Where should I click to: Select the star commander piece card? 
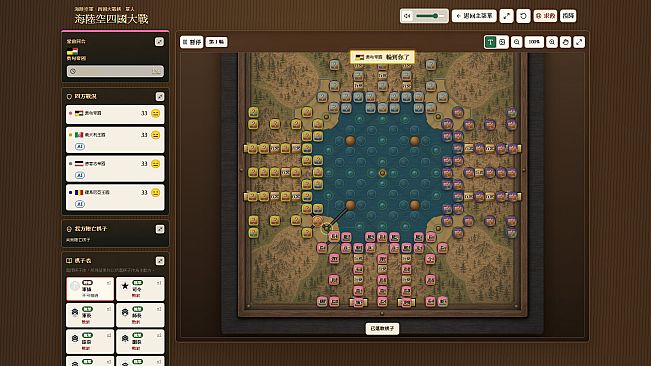pos(140,289)
